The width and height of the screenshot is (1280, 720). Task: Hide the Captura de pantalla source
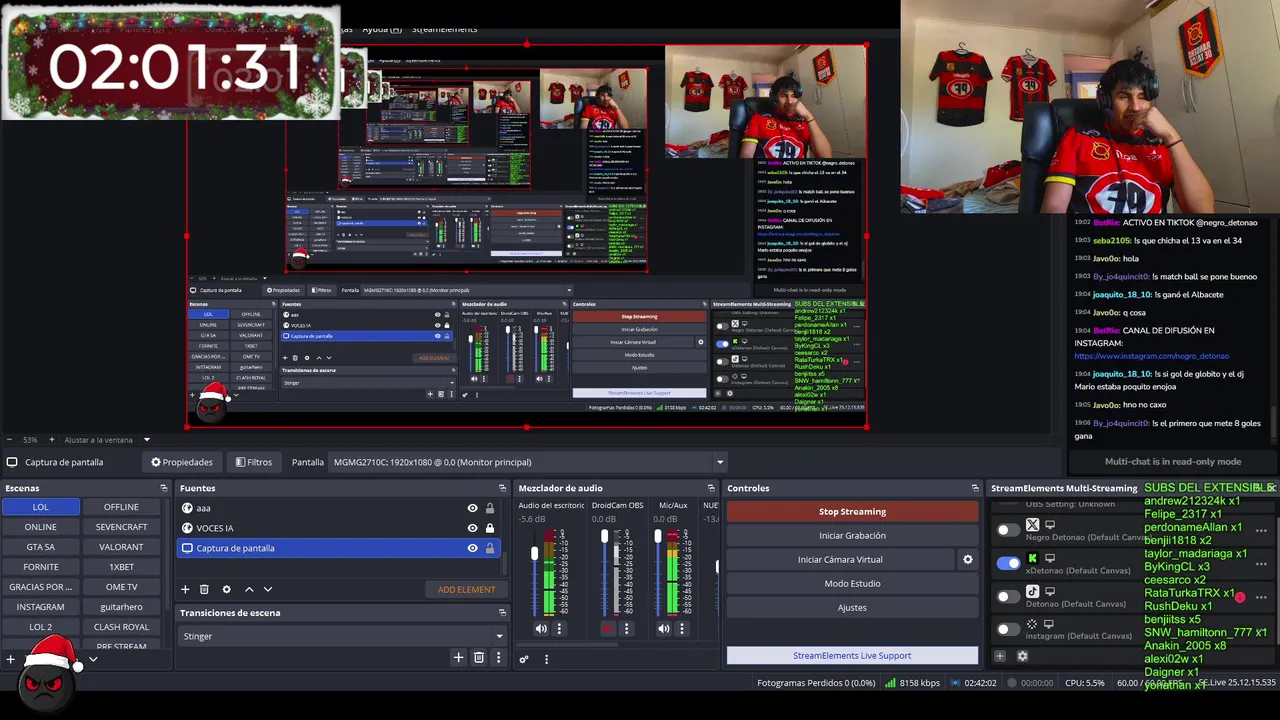coord(472,548)
